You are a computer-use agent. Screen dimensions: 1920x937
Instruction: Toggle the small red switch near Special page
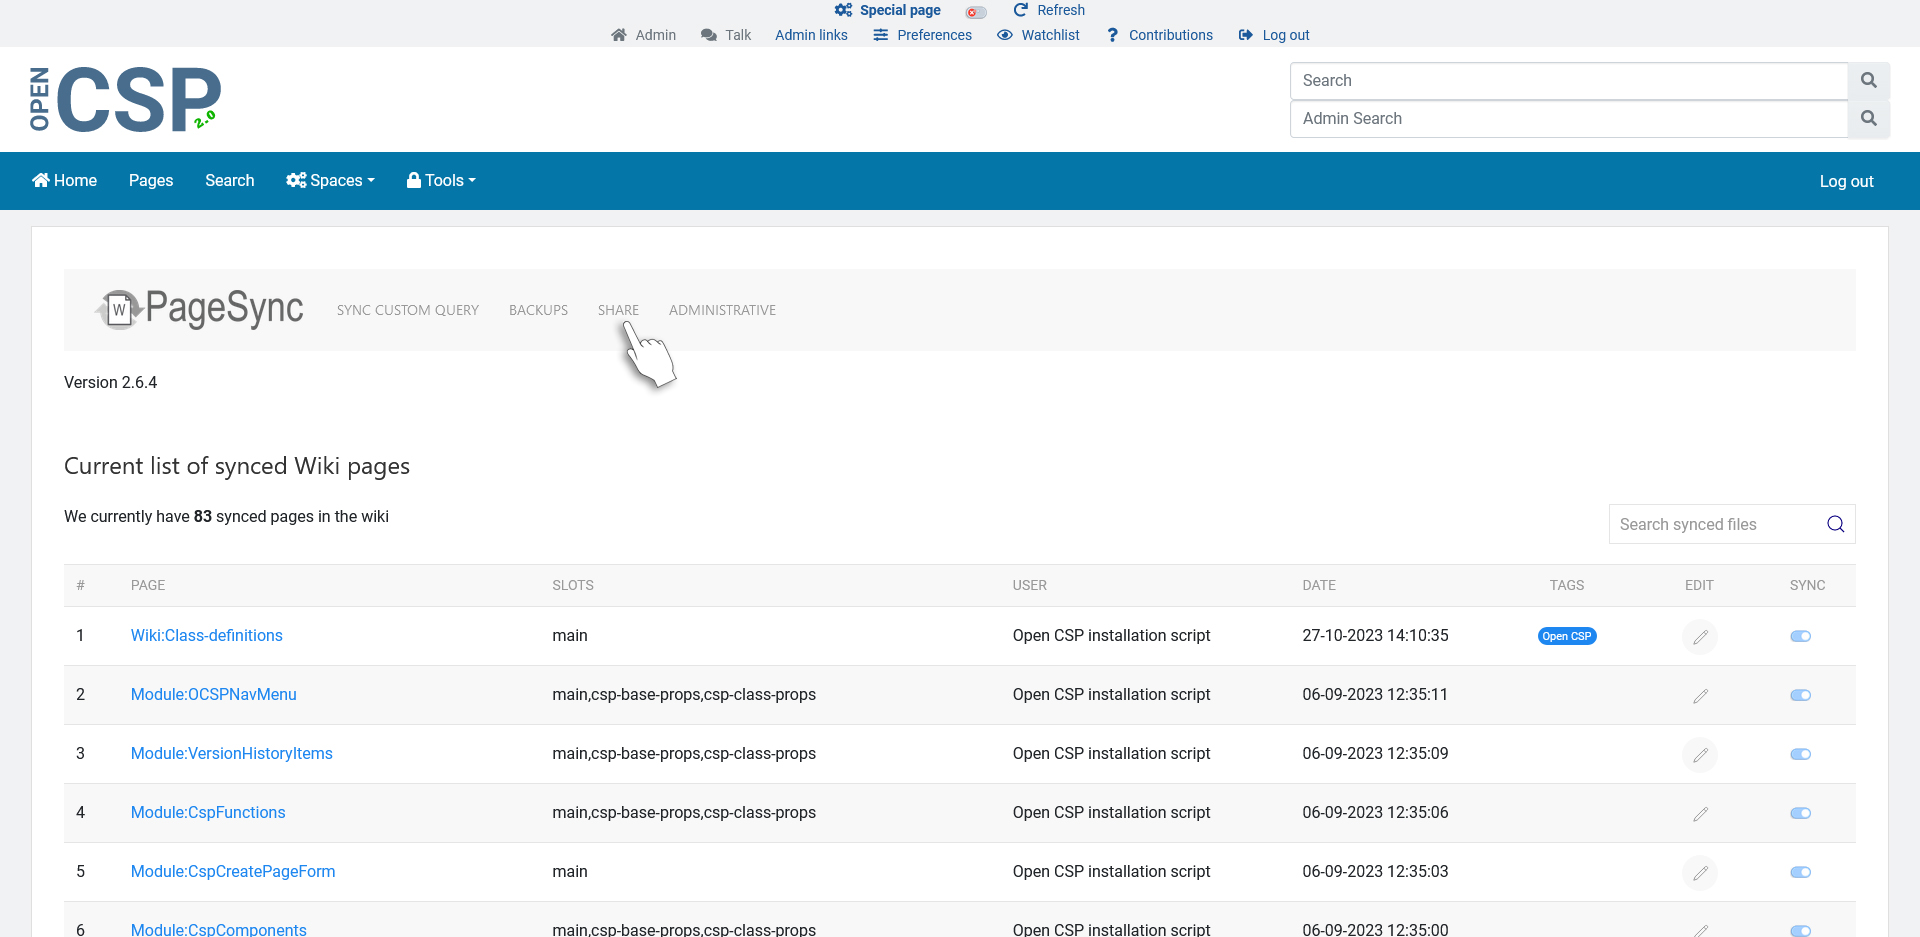pos(975,12)
